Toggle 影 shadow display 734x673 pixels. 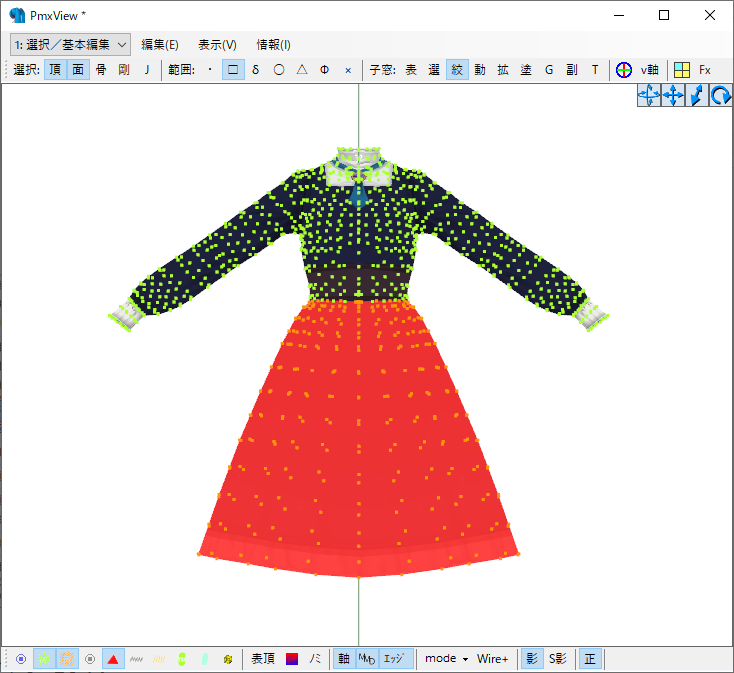point(532,659)
